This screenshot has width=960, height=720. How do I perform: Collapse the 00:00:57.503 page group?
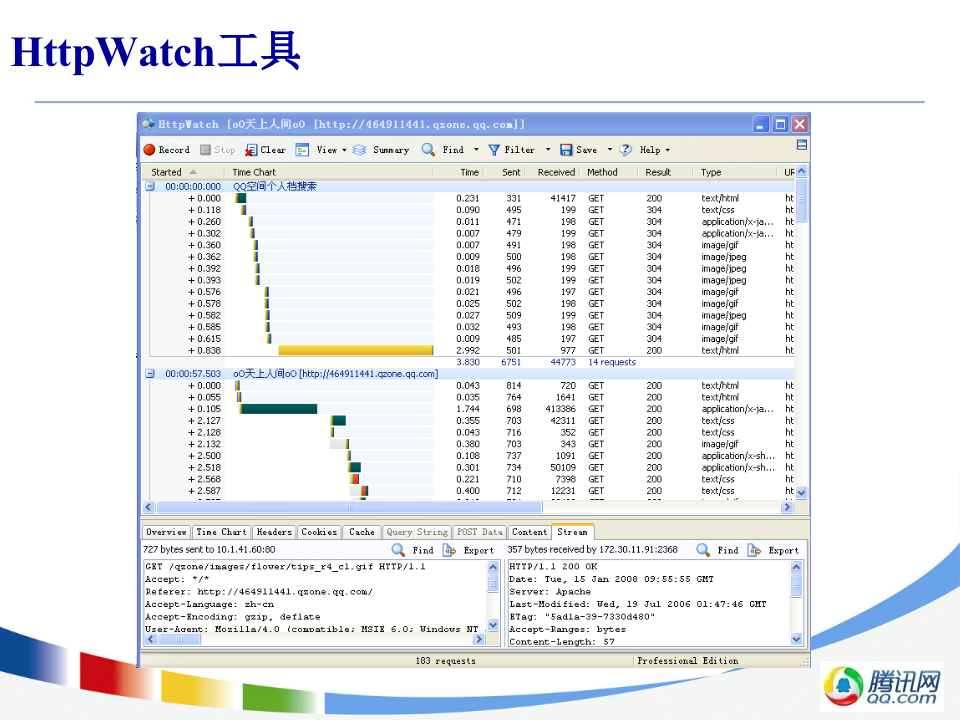tap(150, 374)
